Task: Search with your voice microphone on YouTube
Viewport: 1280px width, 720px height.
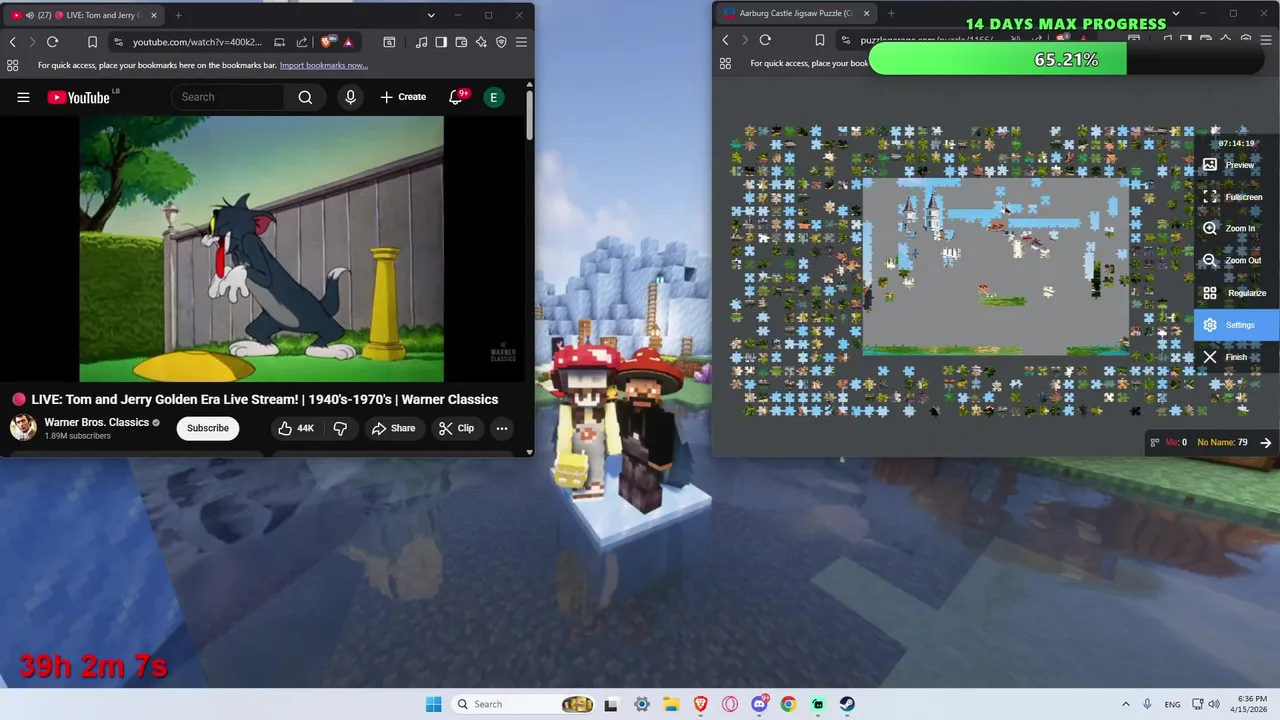Action: coord(350,97)
